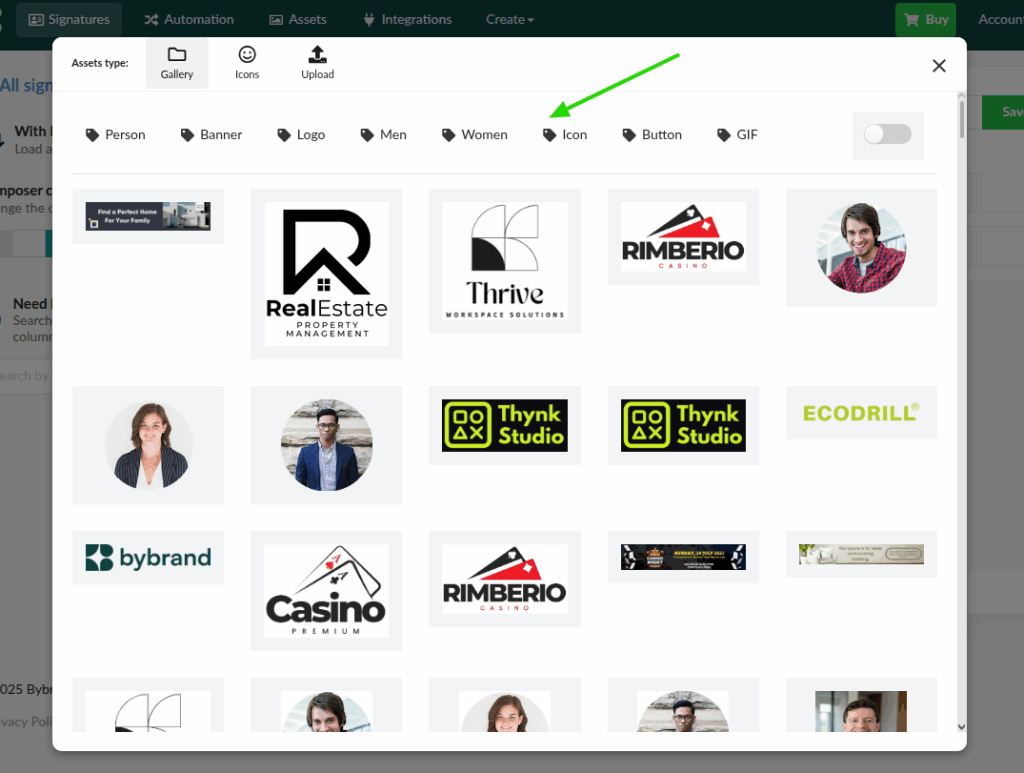Go to the Automation menu
Viewport: 1024px width, 773px height.
189,19
